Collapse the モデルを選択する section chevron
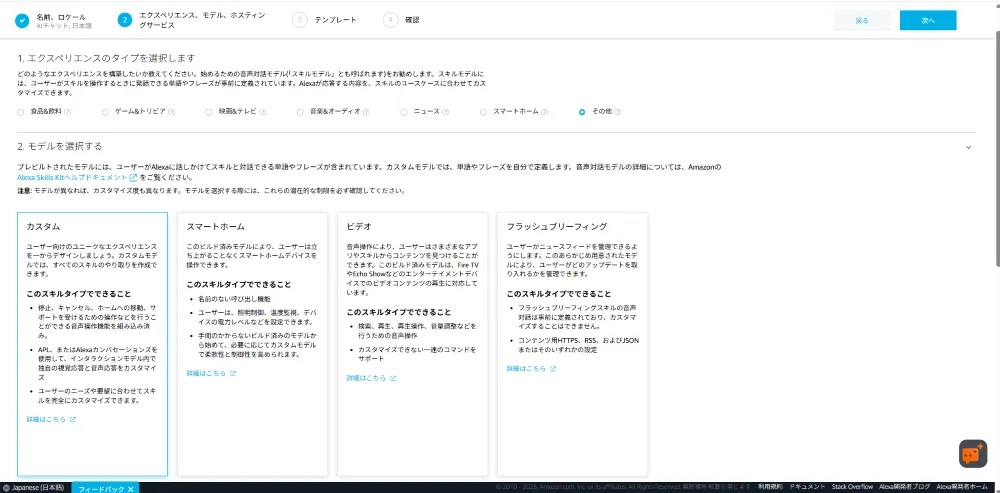Viewport: 1000px width, 493px height. pyautogui.click(x=968, y=147)
